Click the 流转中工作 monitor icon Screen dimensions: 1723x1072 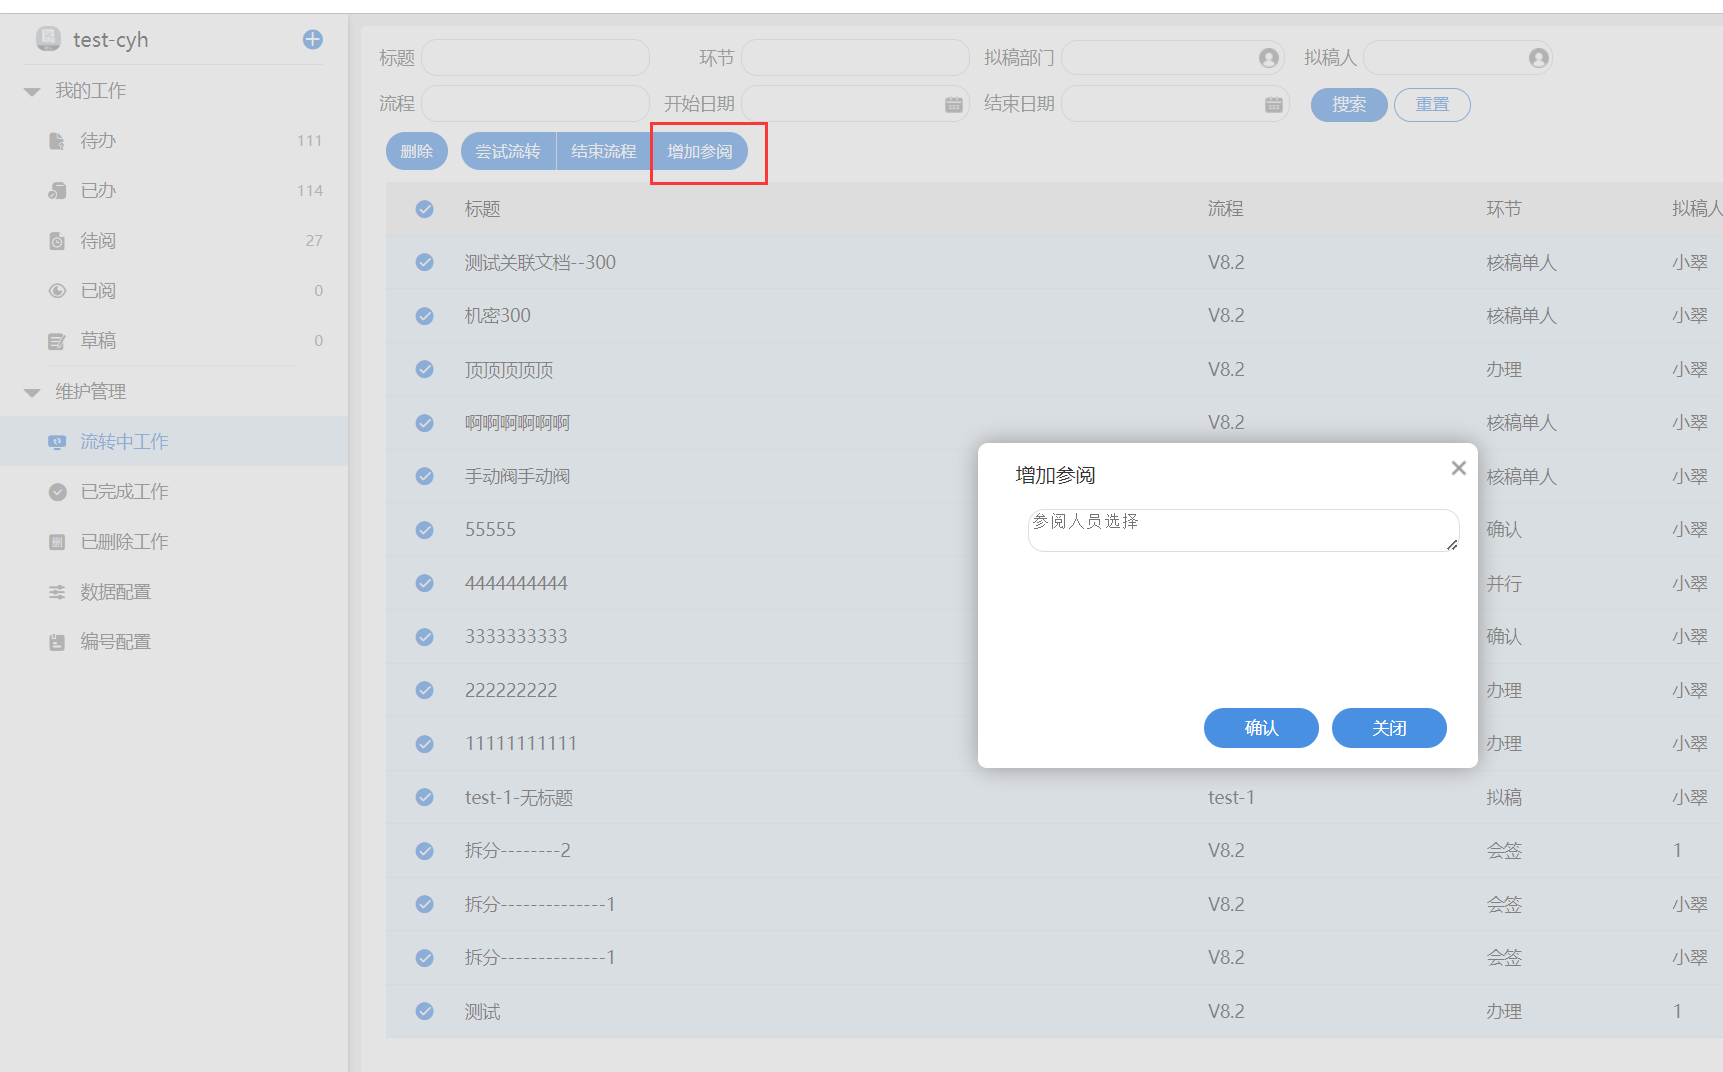point(57,442)
